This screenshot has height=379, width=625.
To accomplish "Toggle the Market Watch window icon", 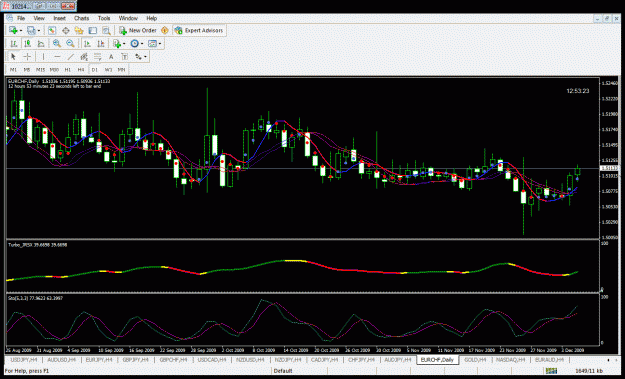I will (52, 30).
